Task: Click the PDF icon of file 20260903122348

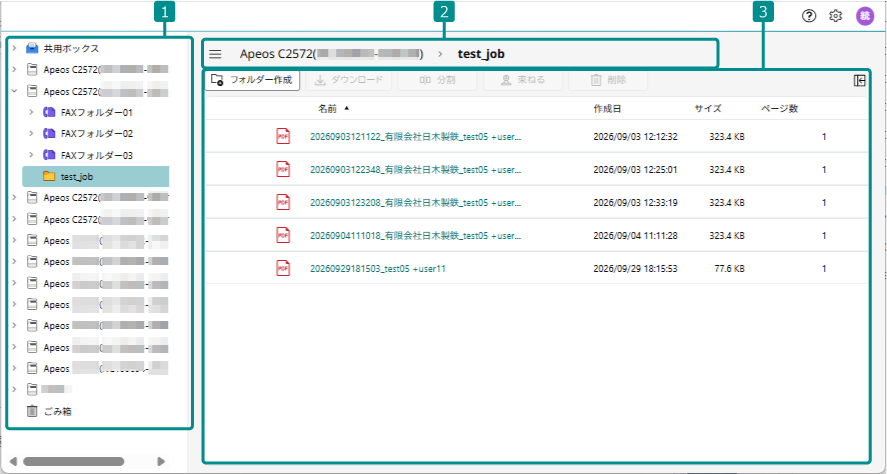Action: 283,169
